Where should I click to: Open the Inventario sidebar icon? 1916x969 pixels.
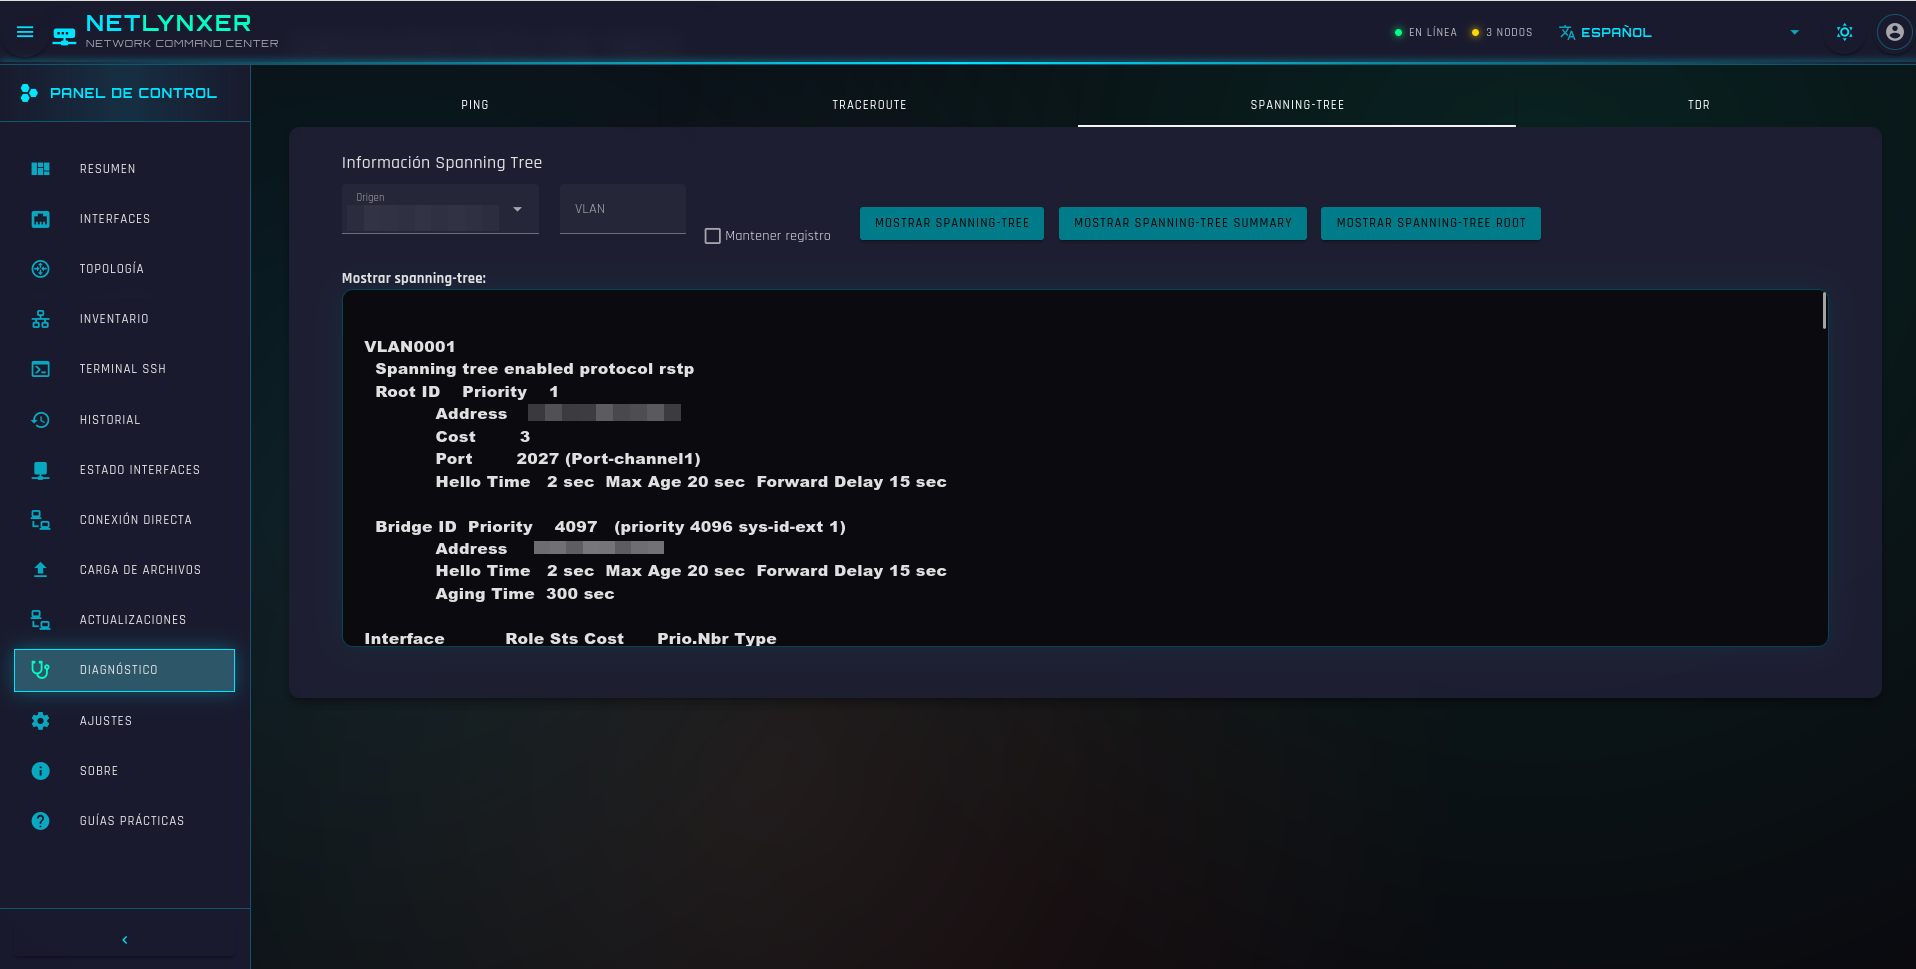point(40,319)
